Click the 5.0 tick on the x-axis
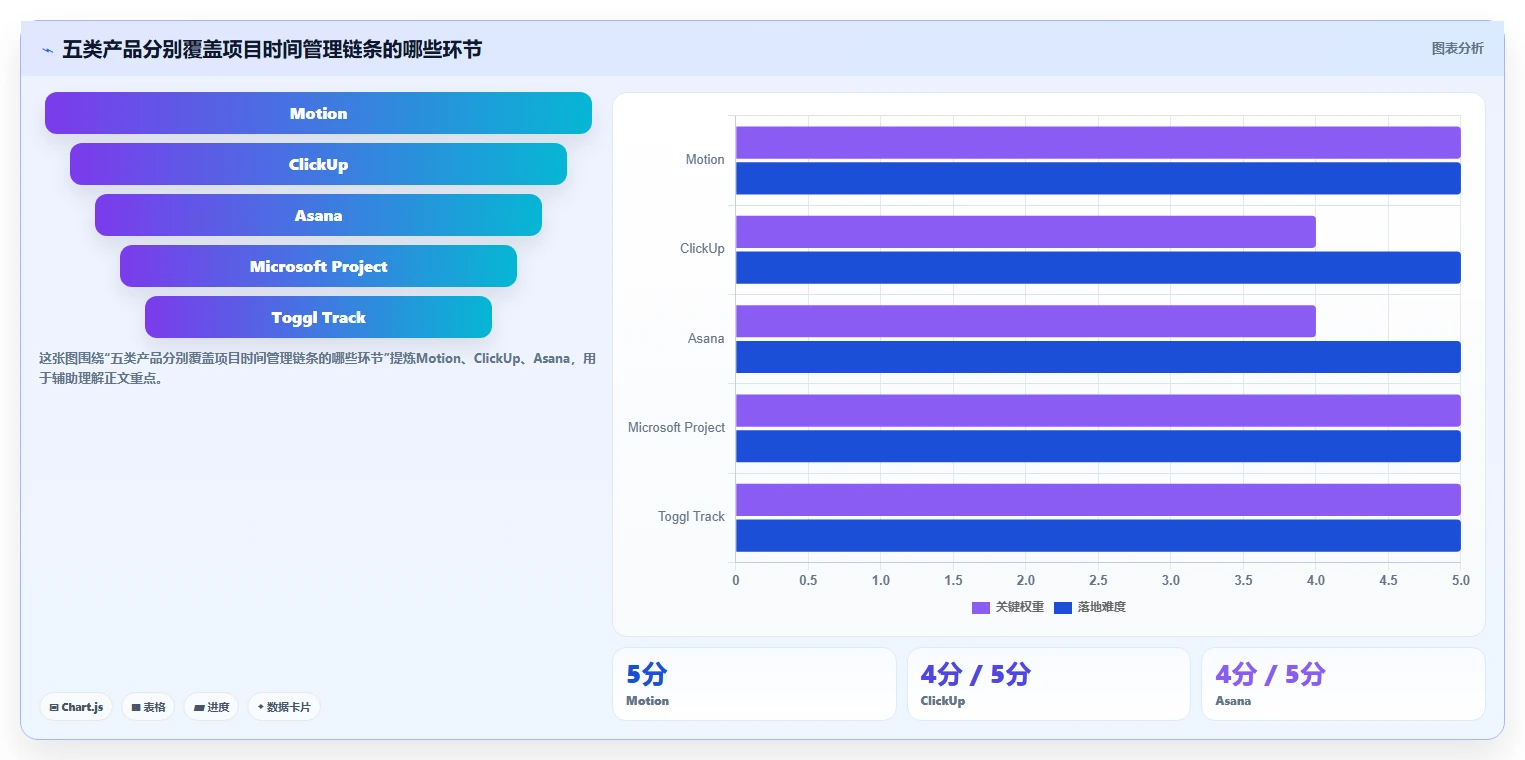Viewport: 1525px width, 760px height. [1461, 580]
